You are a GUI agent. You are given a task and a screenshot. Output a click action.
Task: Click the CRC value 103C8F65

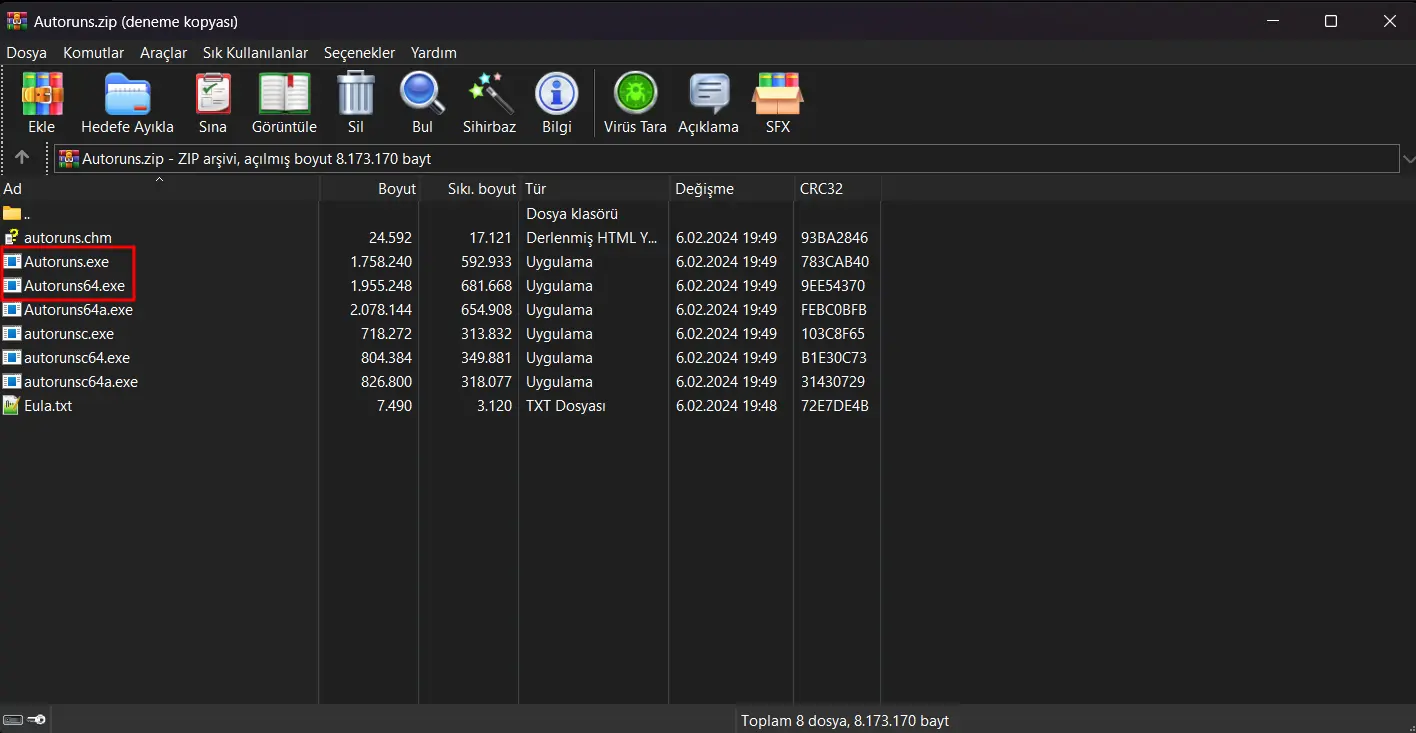(x=833, y=334)
